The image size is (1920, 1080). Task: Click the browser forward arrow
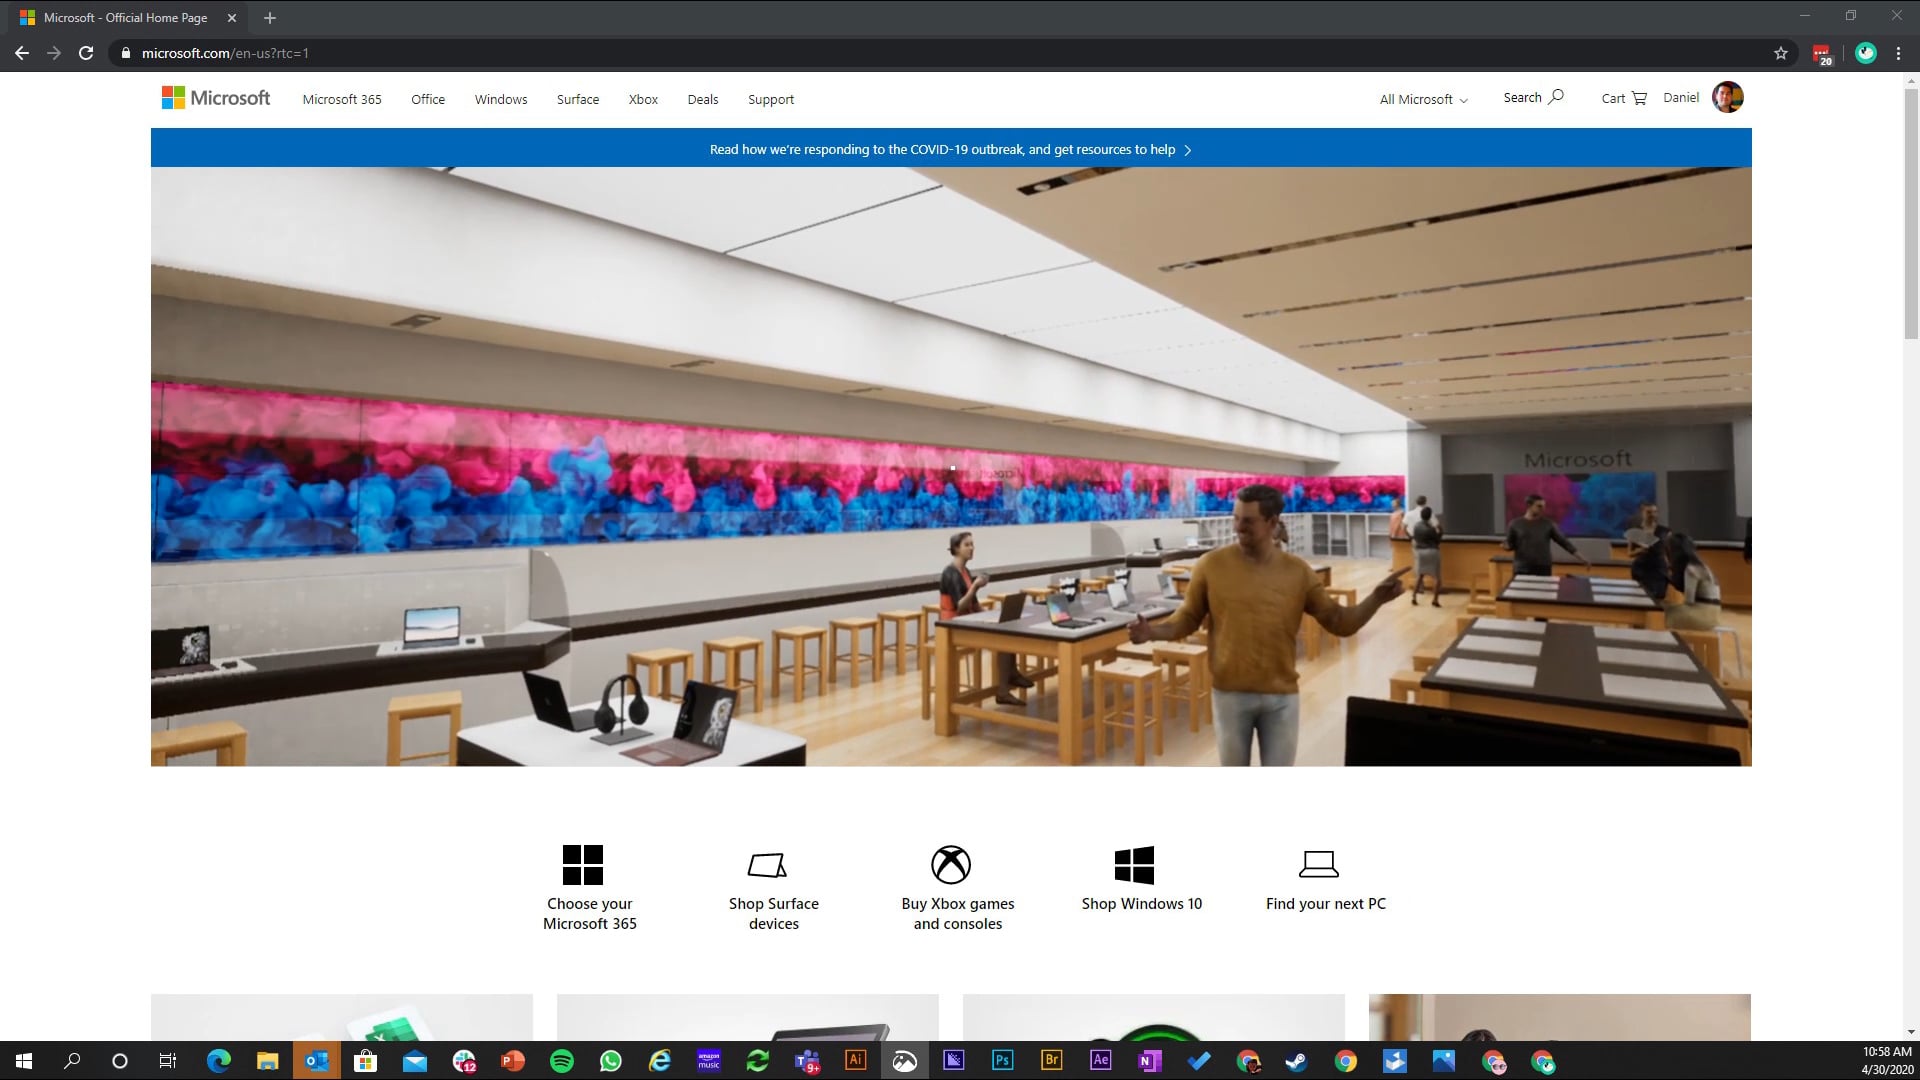tap(54, 53)
